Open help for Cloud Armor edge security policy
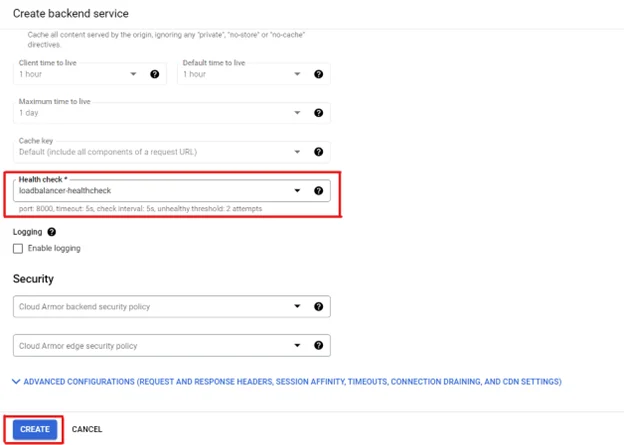Viewport: 624px width, 445px height. (x=318, y=345)
